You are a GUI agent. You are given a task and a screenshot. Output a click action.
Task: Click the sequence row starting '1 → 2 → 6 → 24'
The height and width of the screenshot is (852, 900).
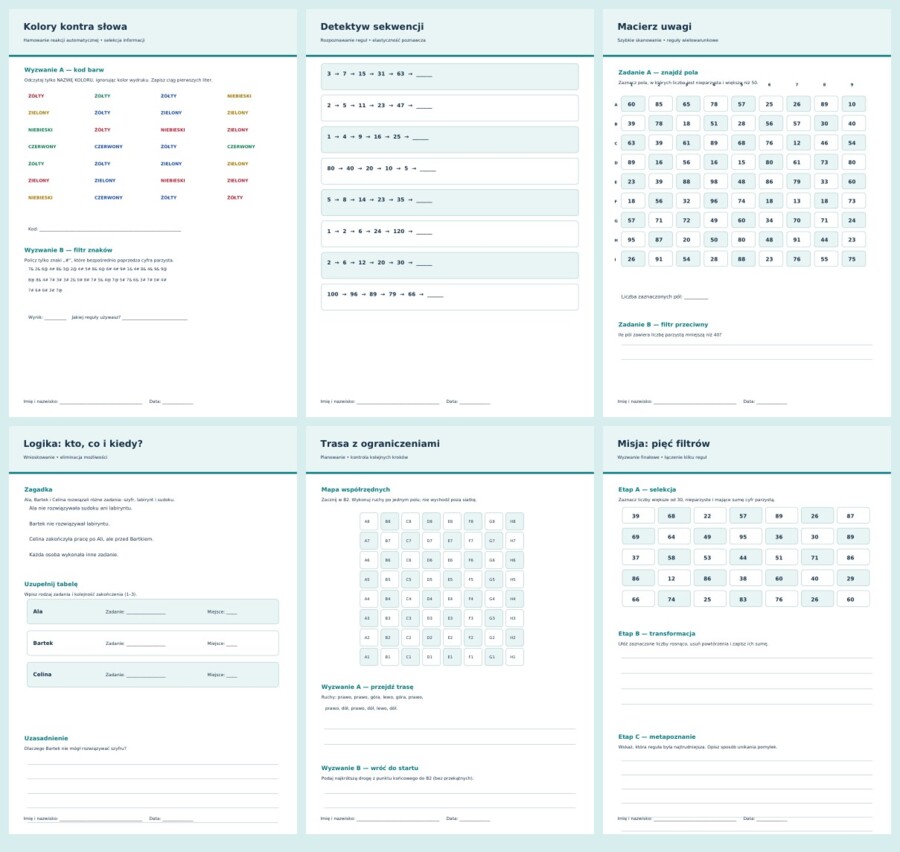(x=449, y=234)
